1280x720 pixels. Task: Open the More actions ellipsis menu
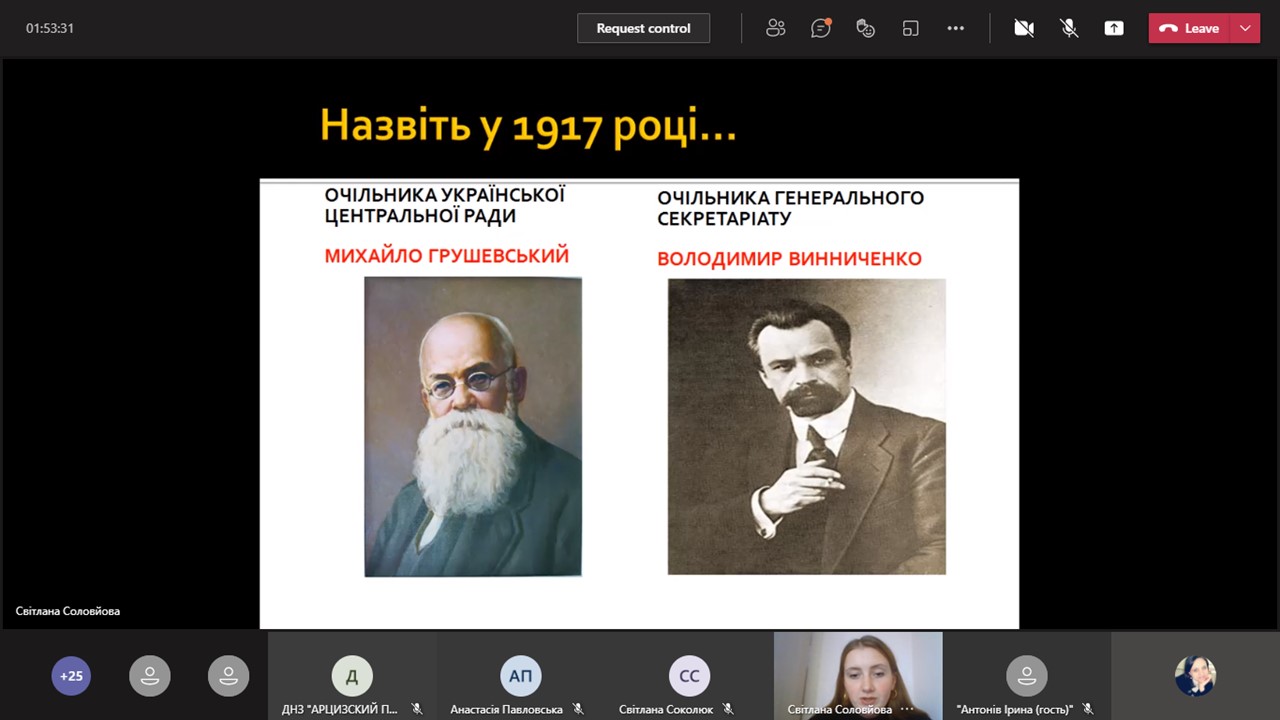(956, 28)
